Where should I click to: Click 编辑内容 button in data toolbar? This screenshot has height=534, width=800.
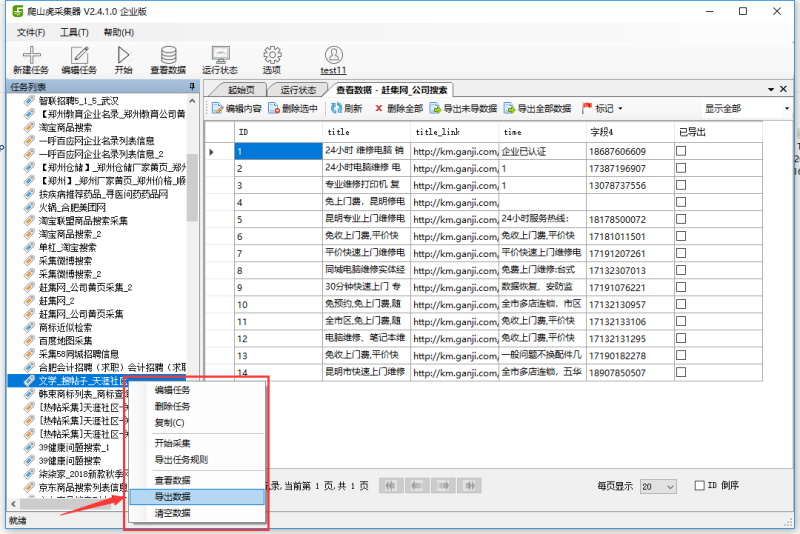tap(236, 108)
